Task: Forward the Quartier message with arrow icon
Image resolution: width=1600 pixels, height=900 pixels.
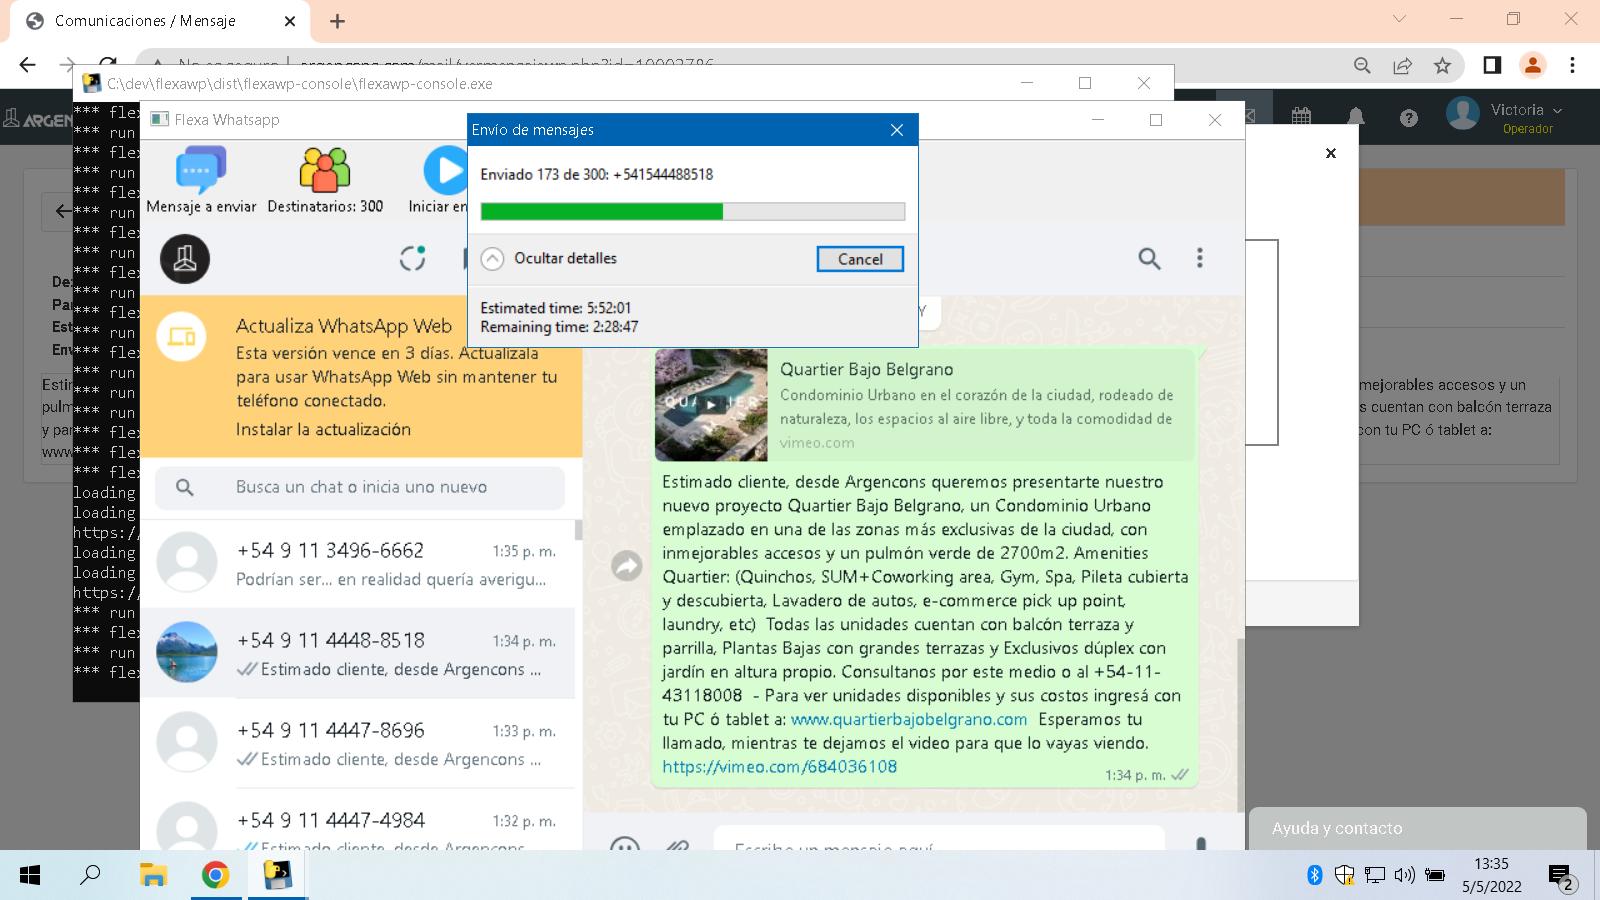Action: [x=627, y=566]
